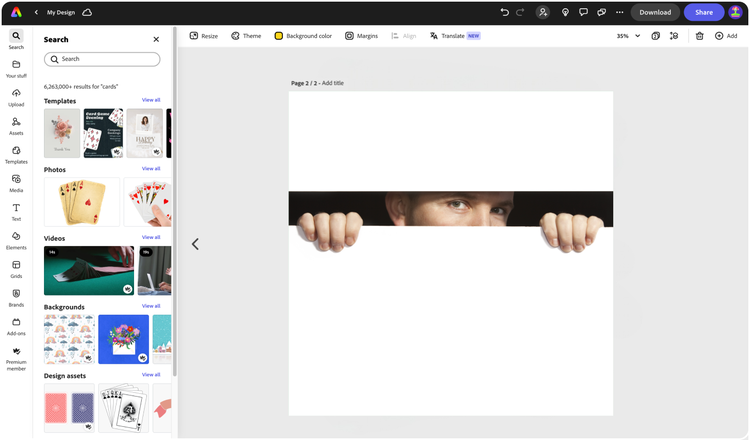This screenshot has width=750, height=440.
Task: Select the HAPPY portrait template
Action: coord(145,133)
